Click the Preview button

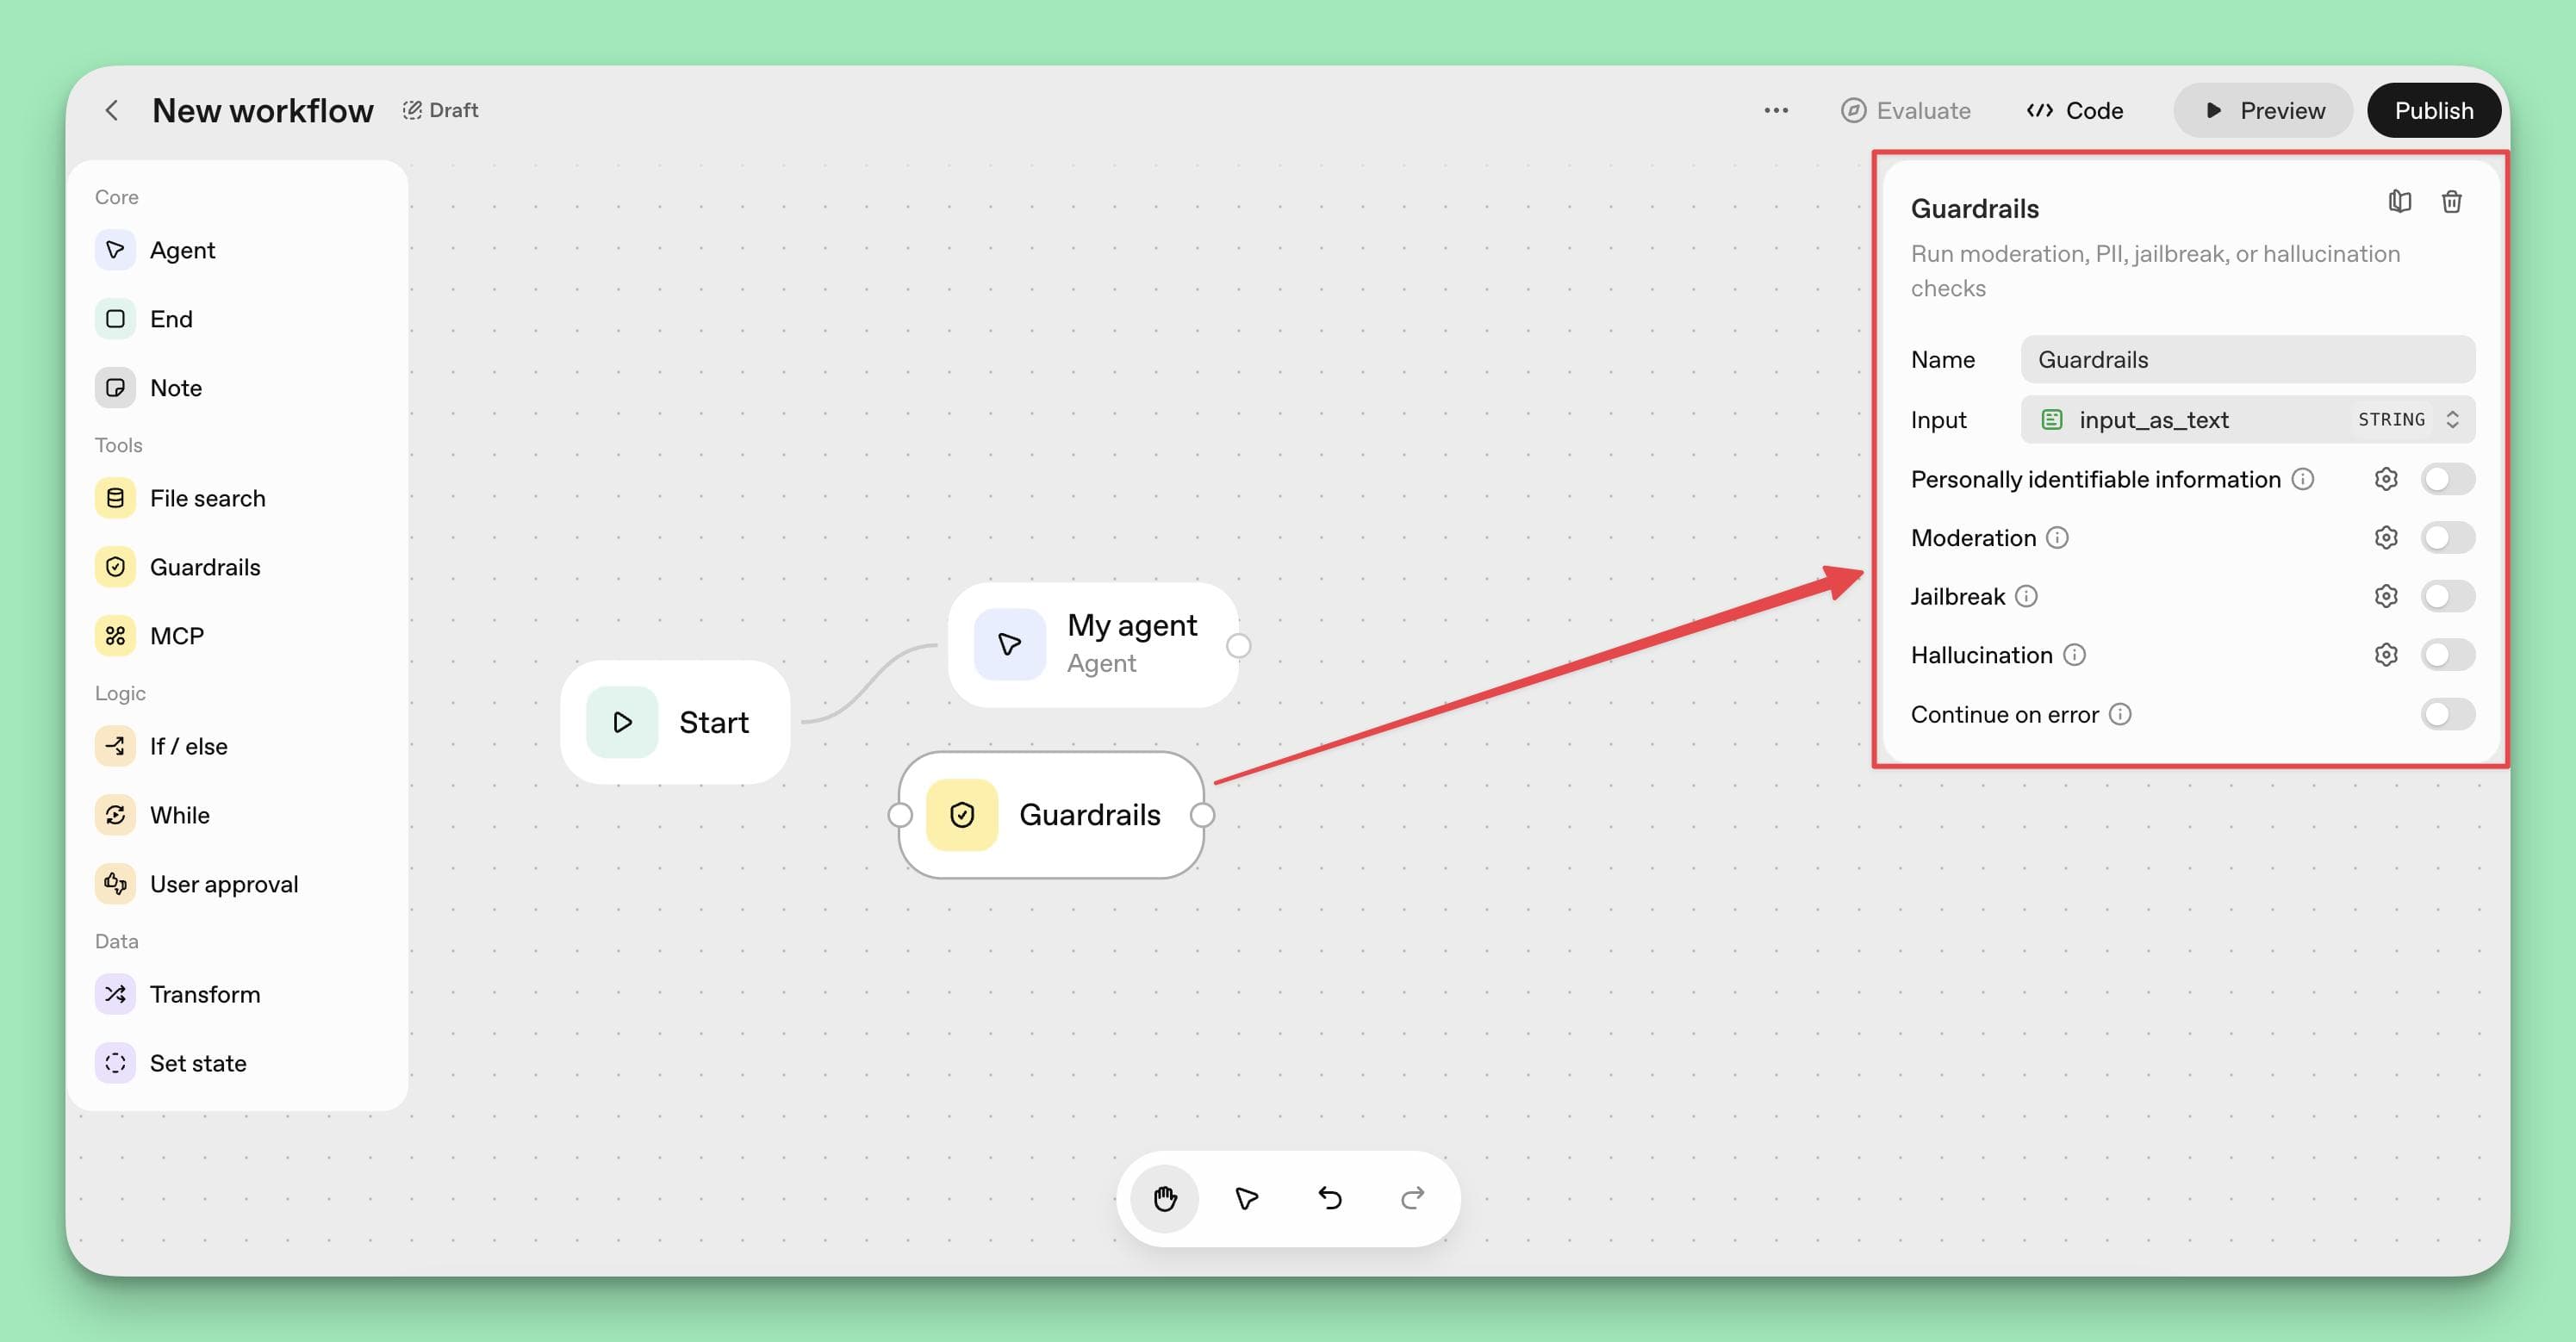point(2263,110)
